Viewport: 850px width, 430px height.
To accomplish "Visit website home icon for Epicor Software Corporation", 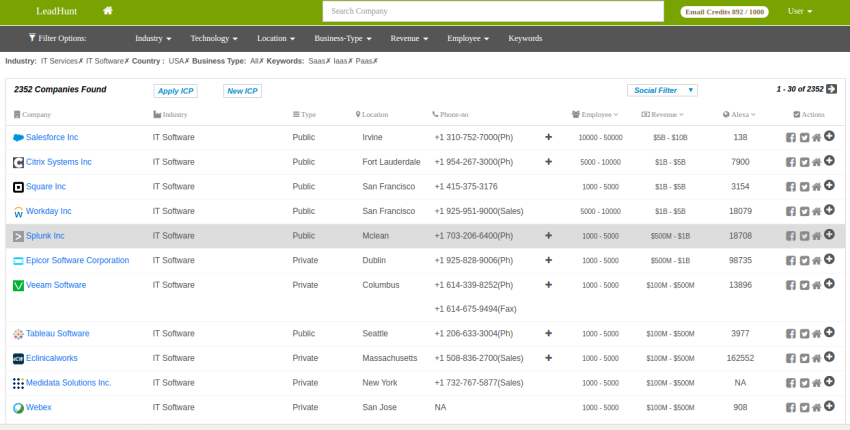I will (816, 261).
